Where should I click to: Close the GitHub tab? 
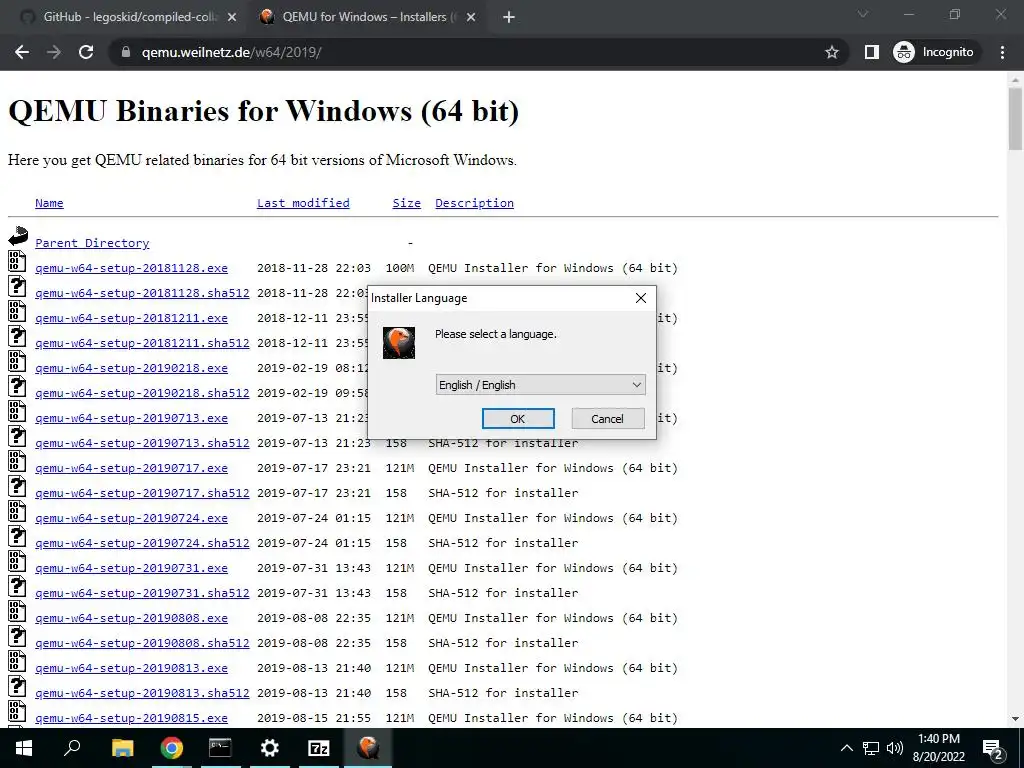pos(232,17)
